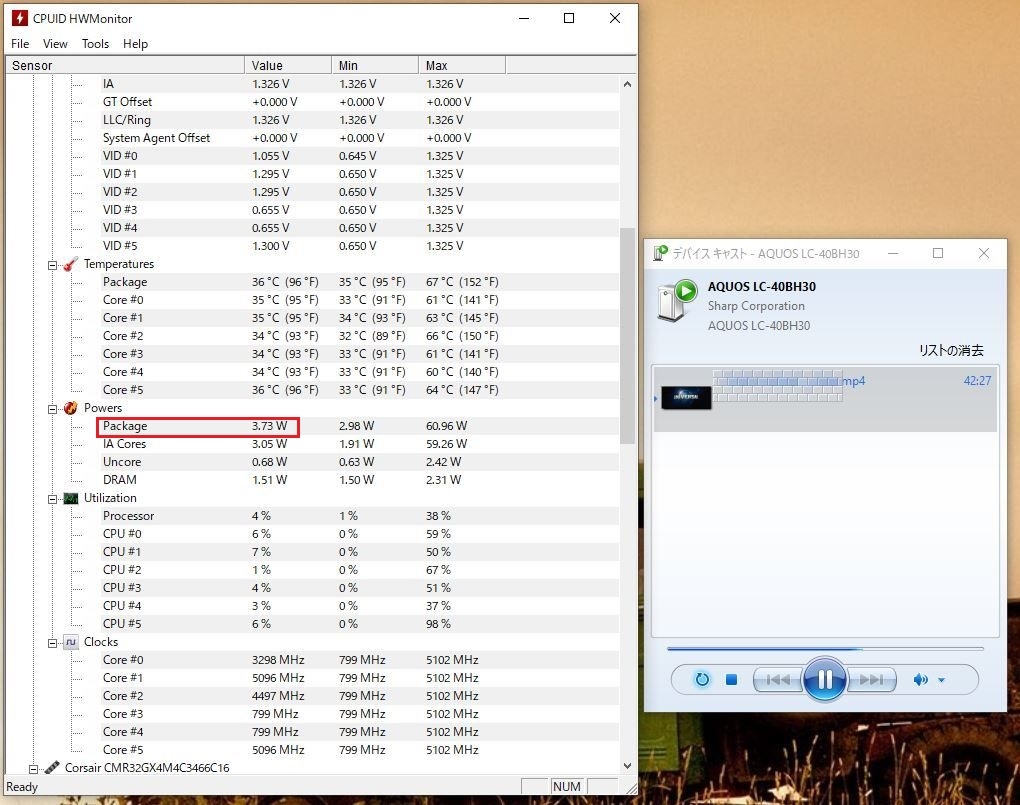Click the Max column header
Viewport: 1020px width, 805px height.
pos(462,65)
